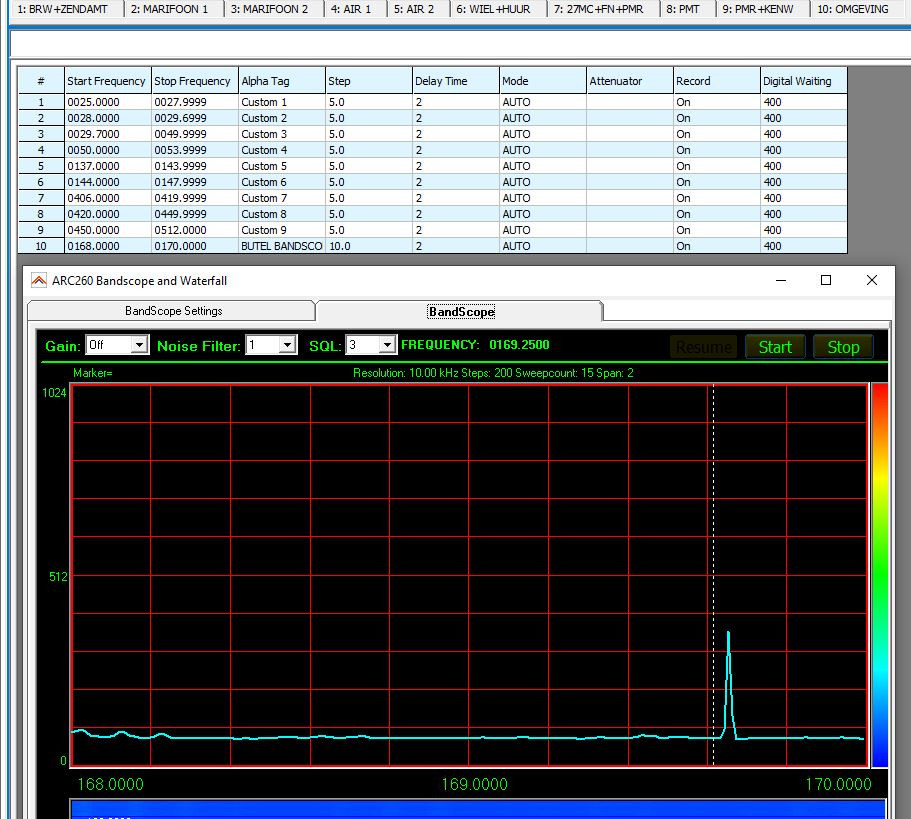Click stop frequency cell 0147.9999

[195, 182]
